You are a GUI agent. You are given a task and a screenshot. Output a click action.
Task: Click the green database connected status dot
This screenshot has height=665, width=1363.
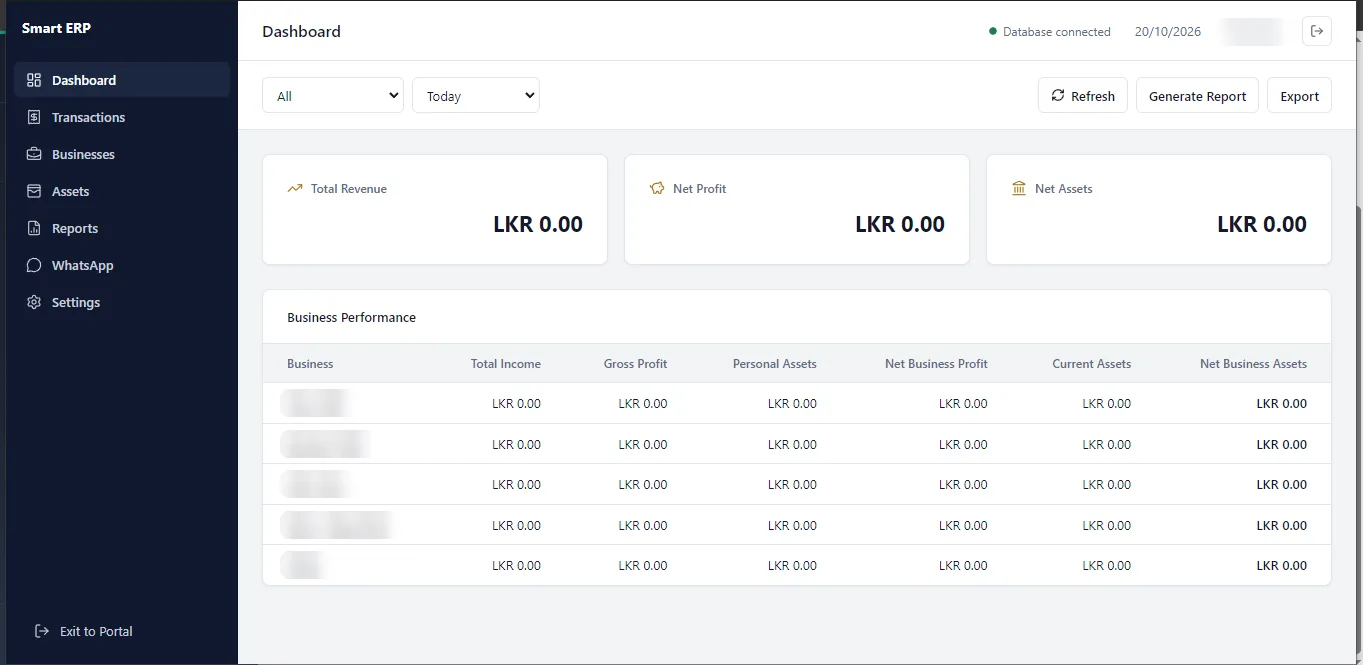(993, 31)
